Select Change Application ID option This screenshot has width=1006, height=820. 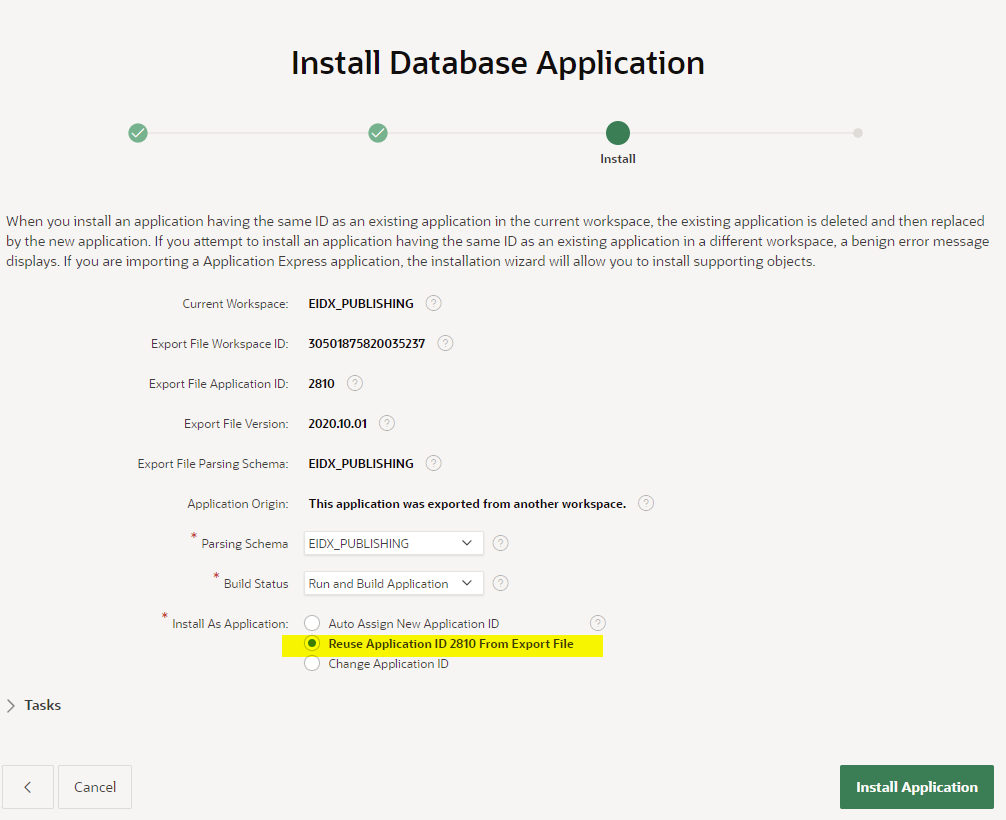(x=313, y=664)
